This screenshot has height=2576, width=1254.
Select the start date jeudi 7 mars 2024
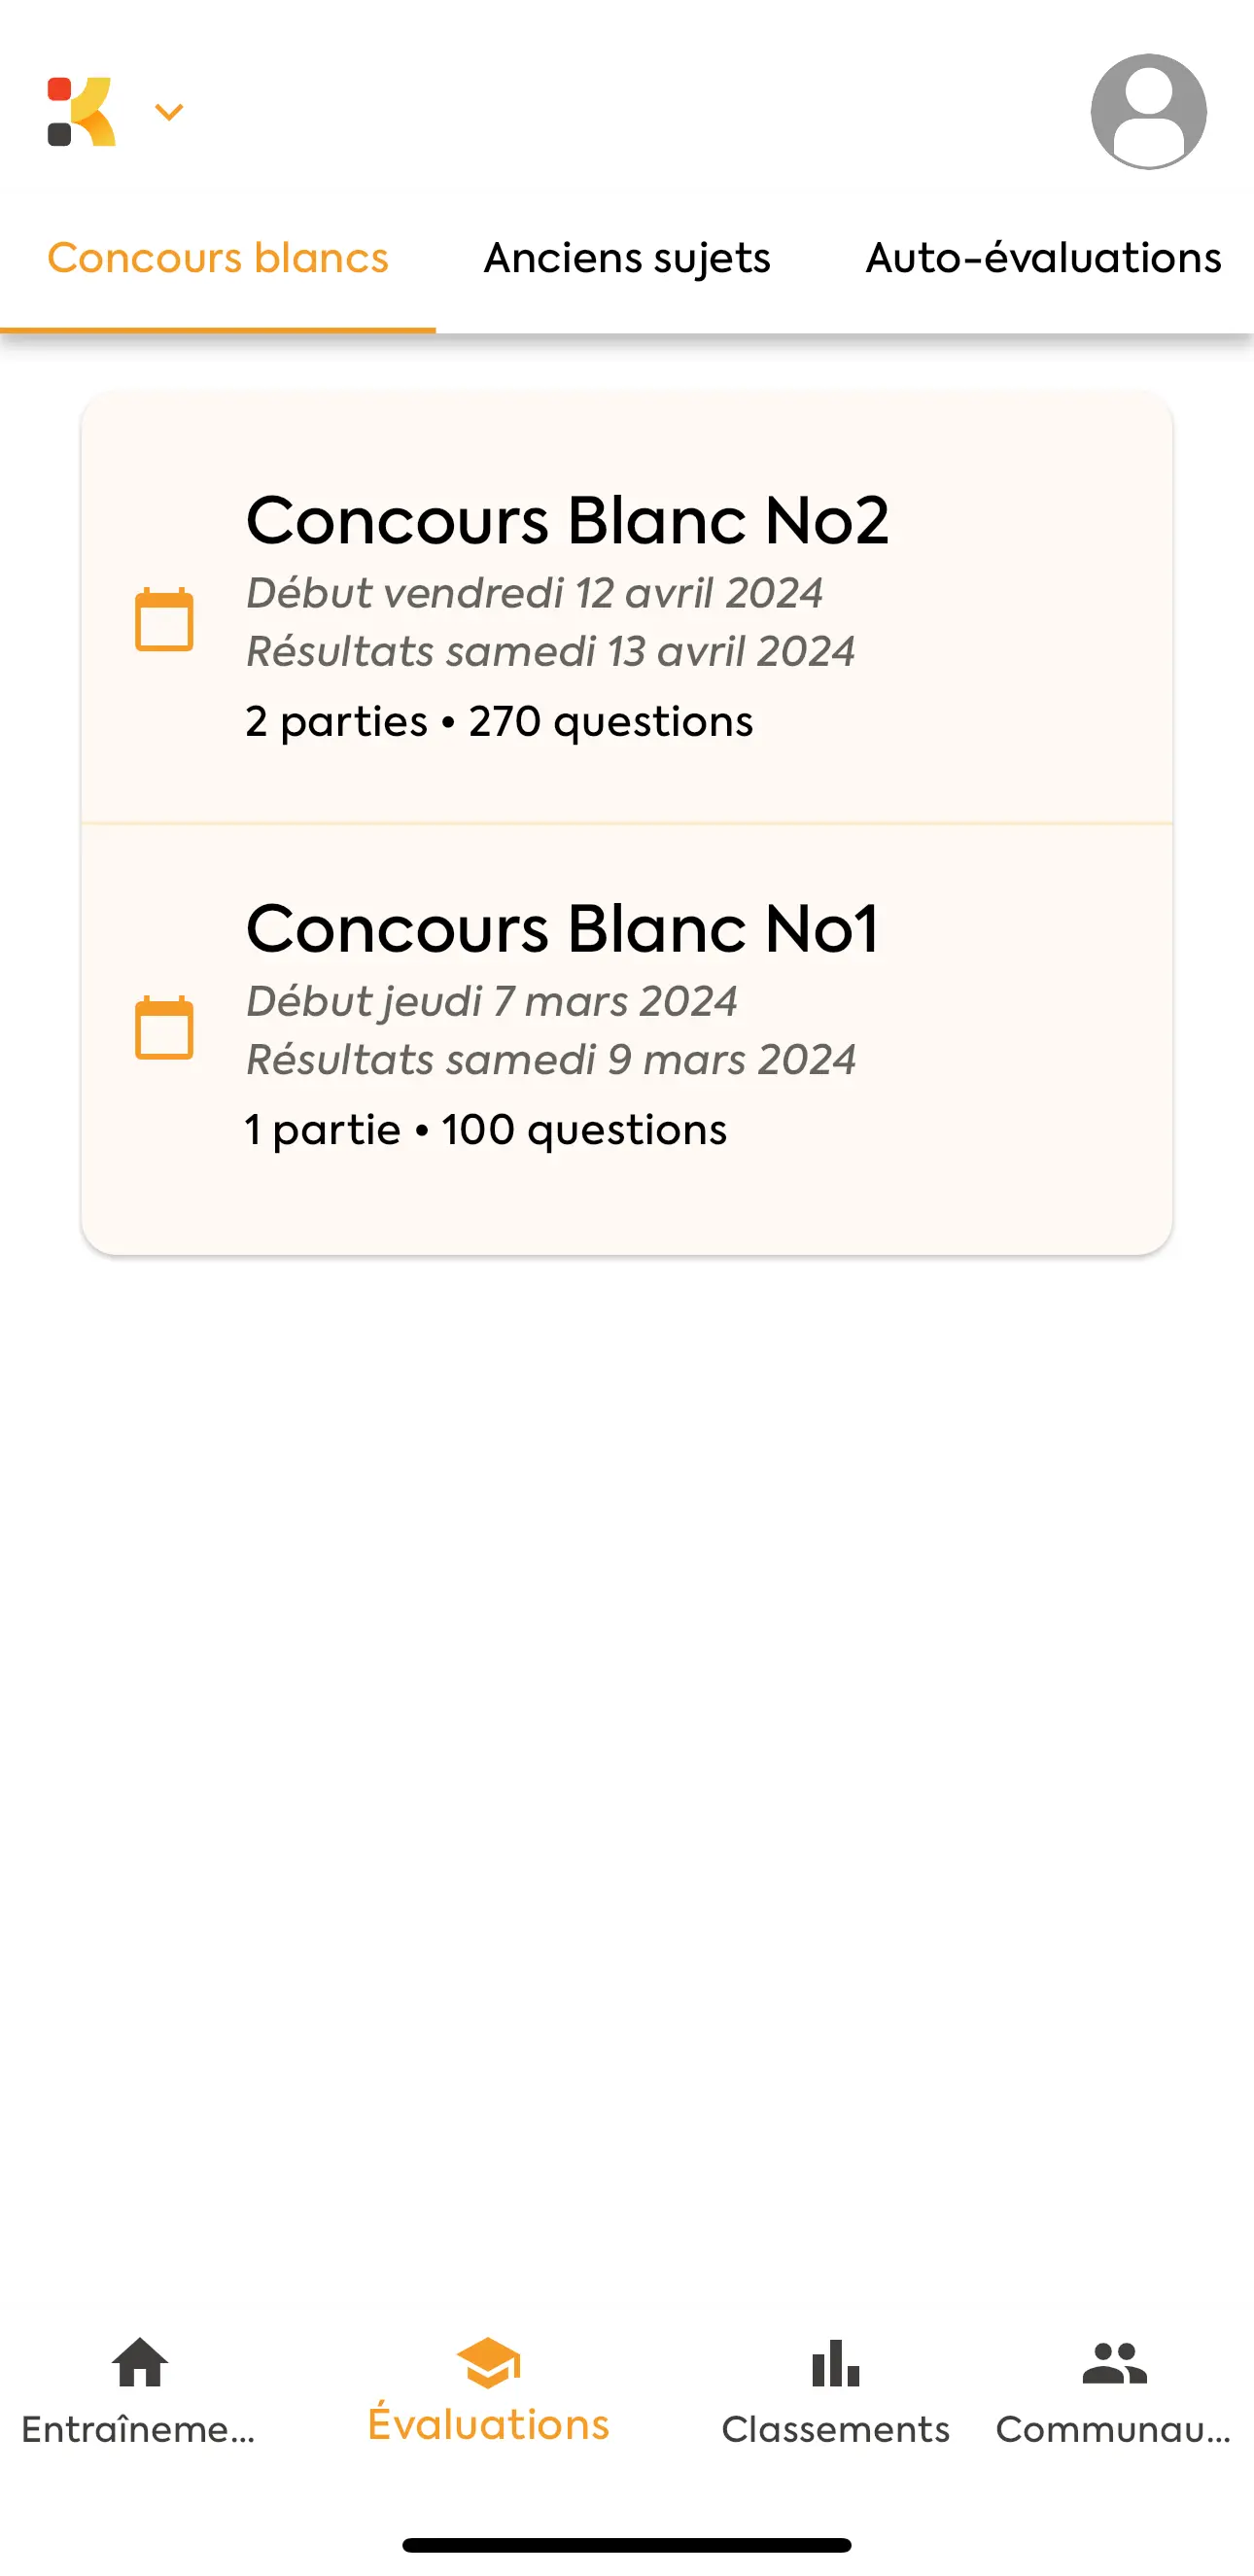(x=492, y=1001)
